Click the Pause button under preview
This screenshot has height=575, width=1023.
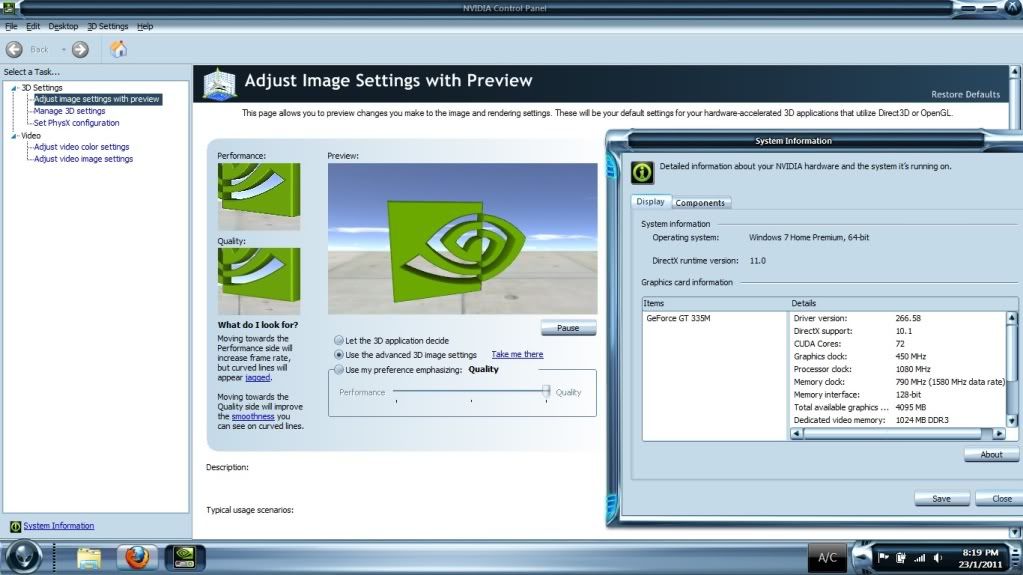(568, 328)
